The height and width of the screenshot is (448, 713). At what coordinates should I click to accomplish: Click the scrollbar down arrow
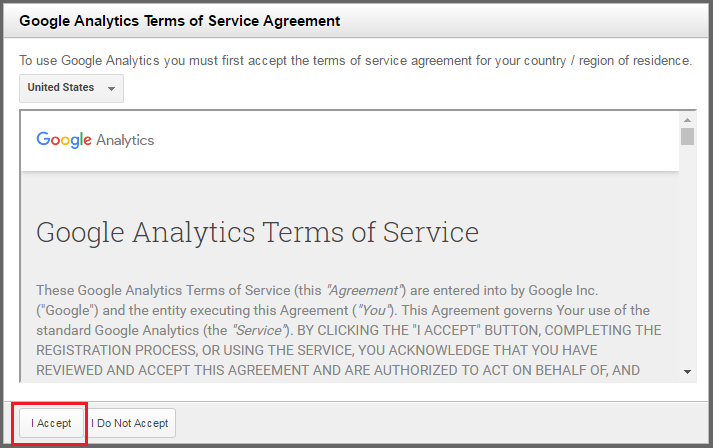tap(687, 372)
